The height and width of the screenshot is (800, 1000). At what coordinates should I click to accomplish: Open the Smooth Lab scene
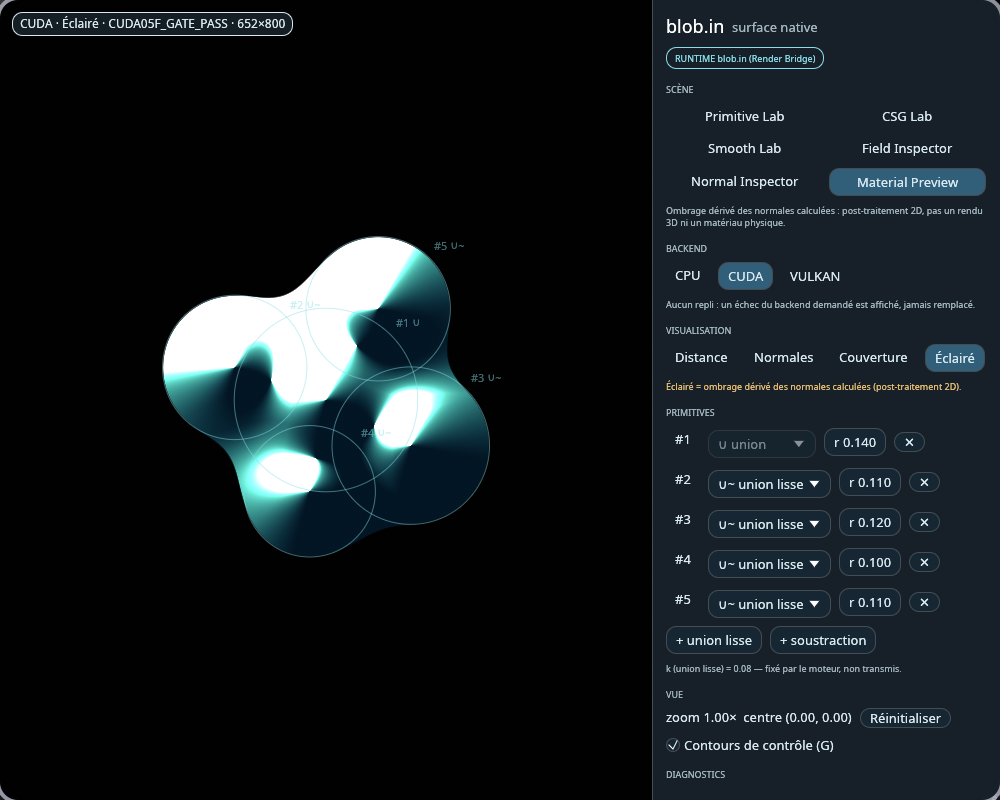pos(744,149)
